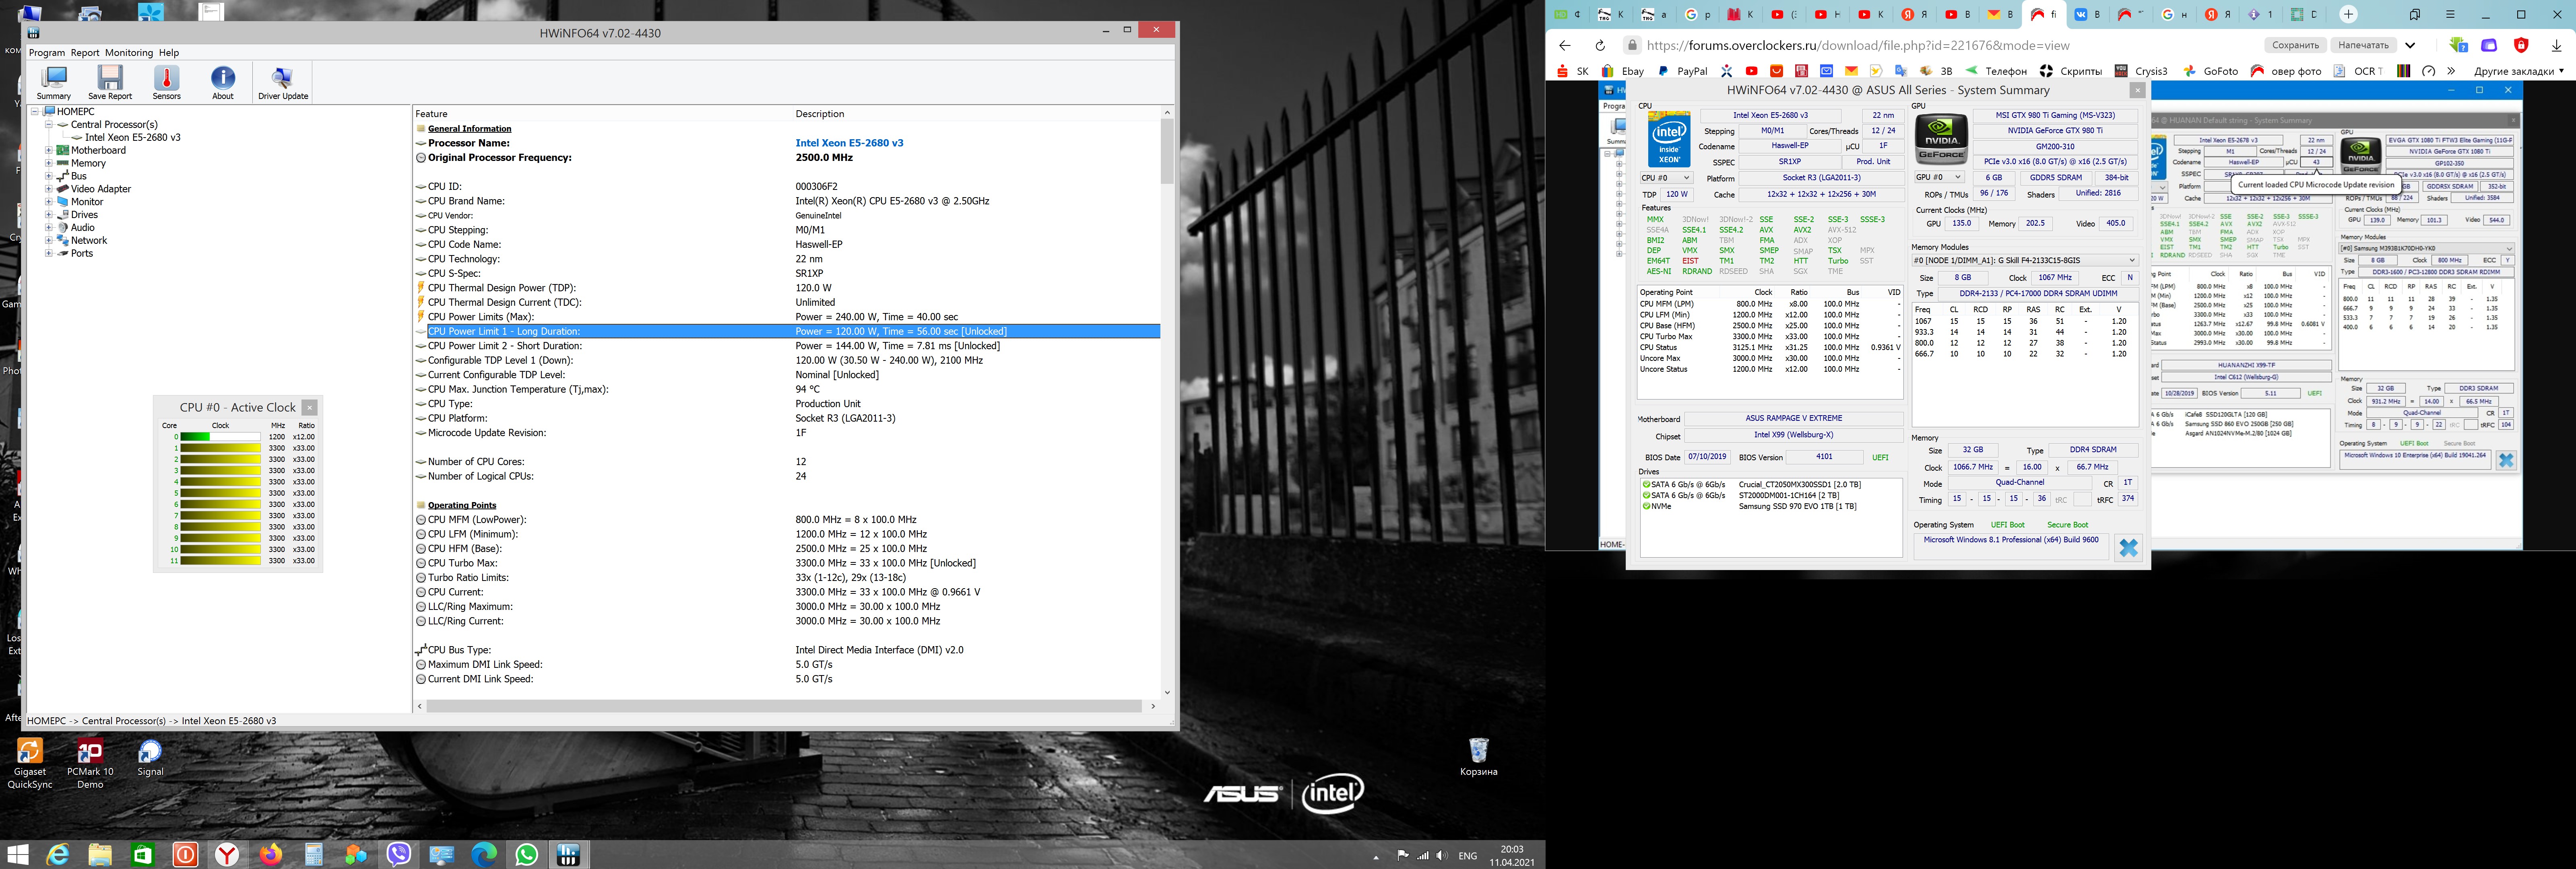Open the browser downloads arrow icon
Viewport: 2576px width, 869px height.
point(2557,45)
